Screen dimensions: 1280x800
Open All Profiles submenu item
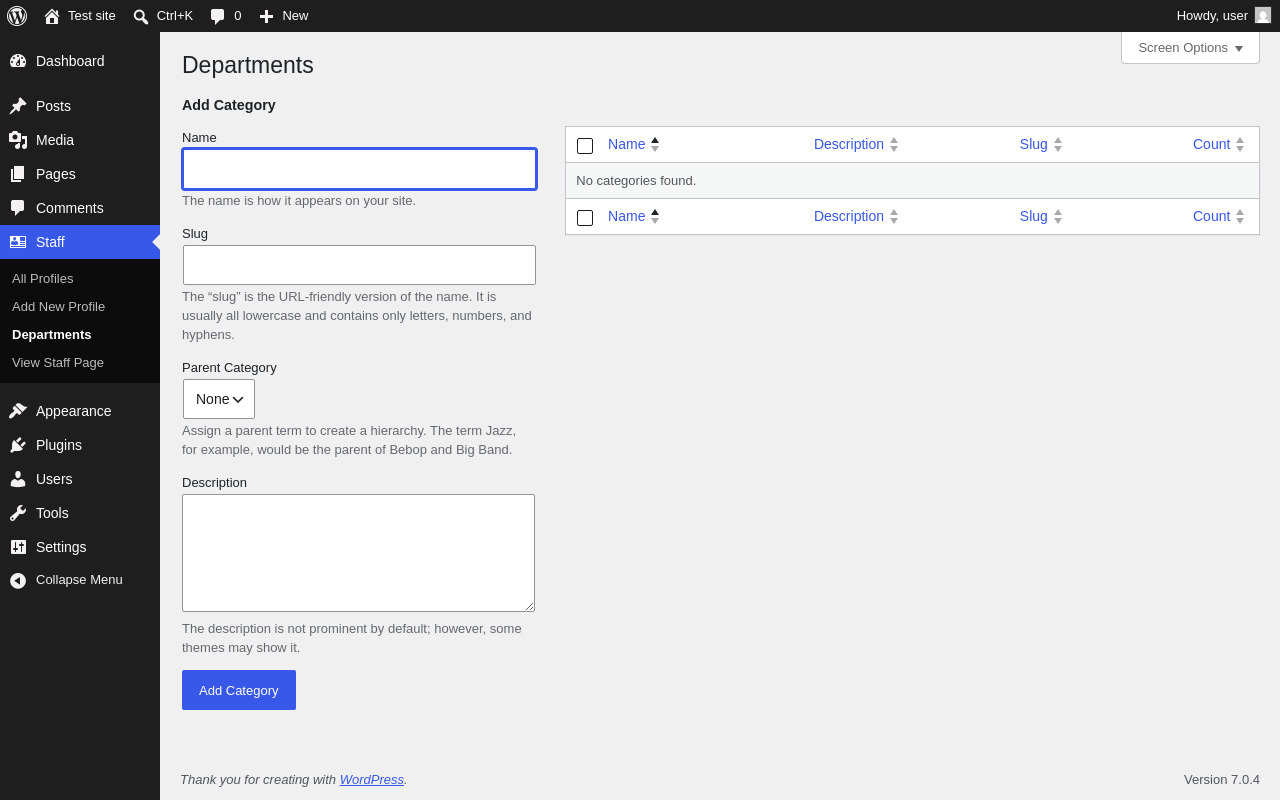click(43, 278)
